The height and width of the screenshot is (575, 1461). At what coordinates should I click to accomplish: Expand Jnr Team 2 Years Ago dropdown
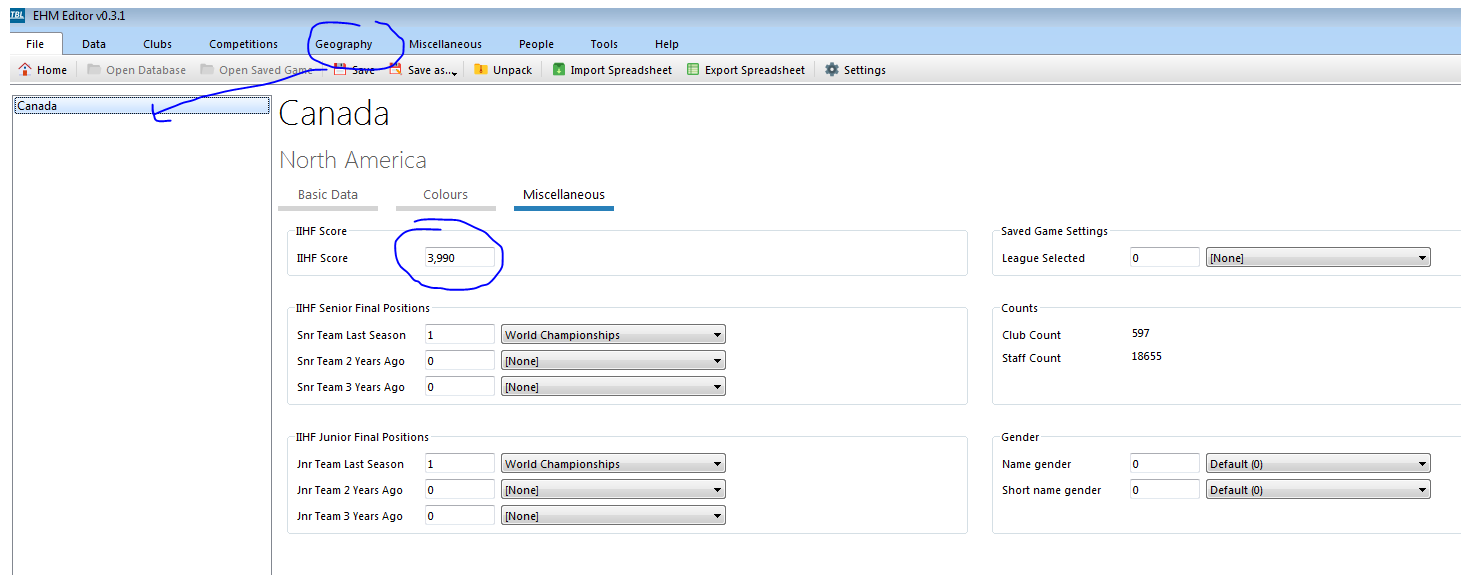[x=718, y=490]
